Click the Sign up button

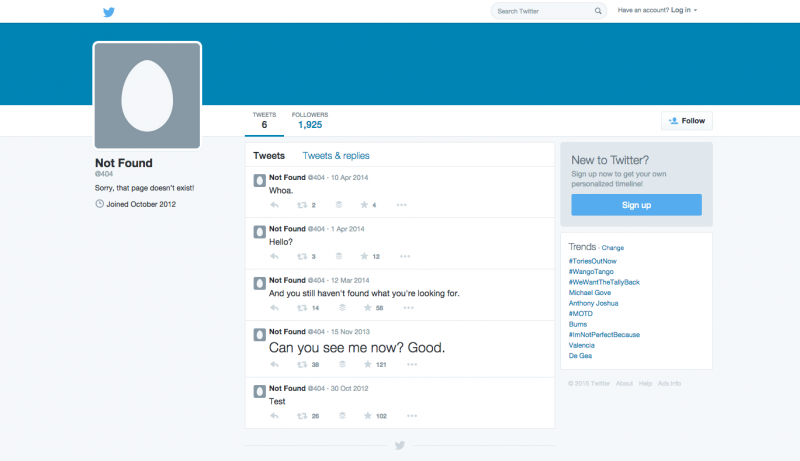click(x=636, y=205)
